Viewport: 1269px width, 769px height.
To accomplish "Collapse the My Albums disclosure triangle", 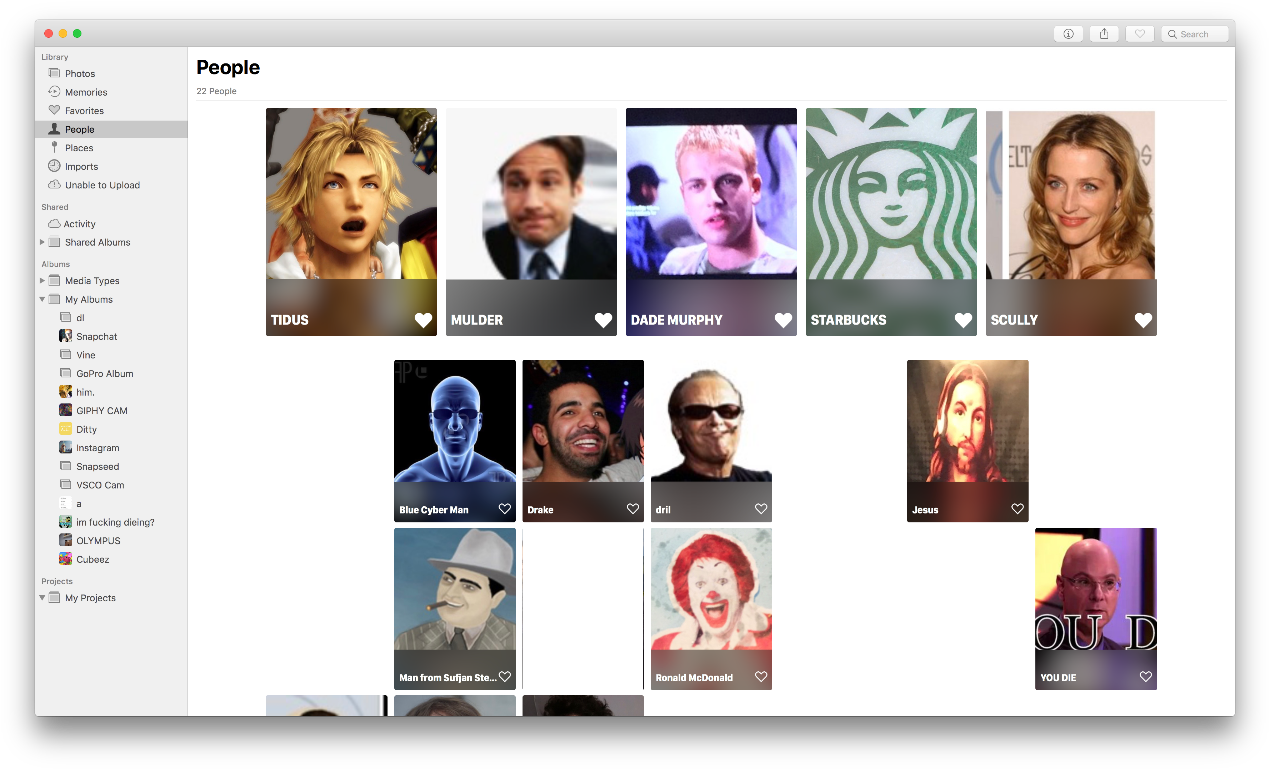I will tap(42, 300).
